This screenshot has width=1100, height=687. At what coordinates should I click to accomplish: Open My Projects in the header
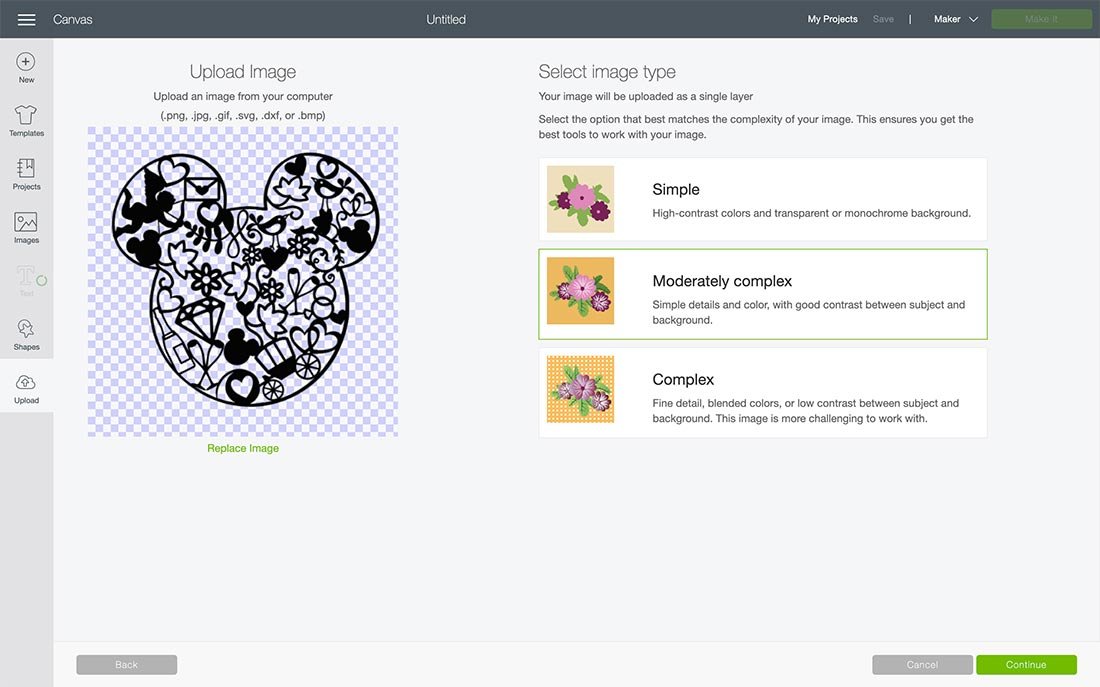click(x=832, y=19)
